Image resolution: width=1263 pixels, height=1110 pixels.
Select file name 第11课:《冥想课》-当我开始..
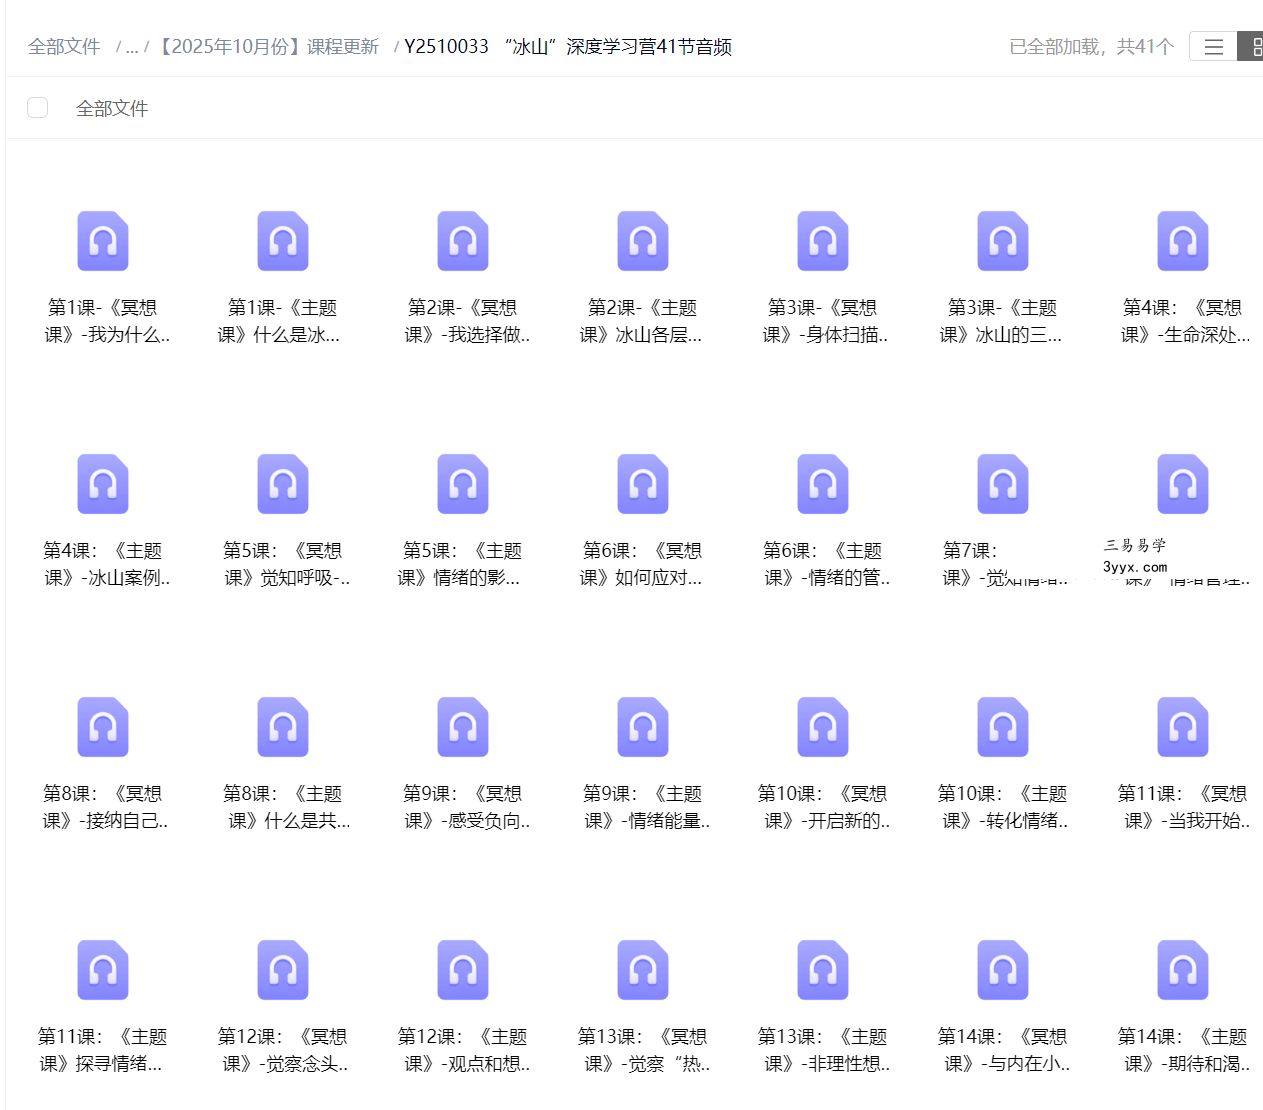coord(1184,807)
